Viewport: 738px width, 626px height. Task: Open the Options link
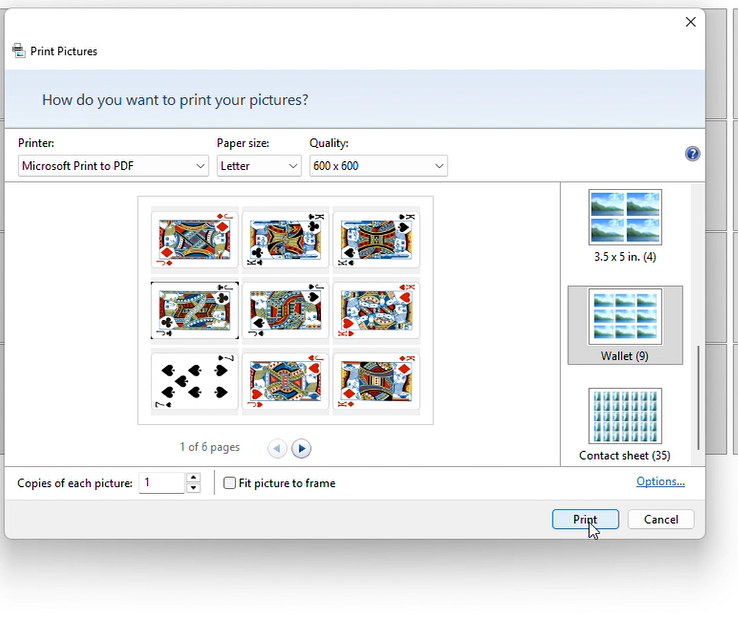pos(660,482)
